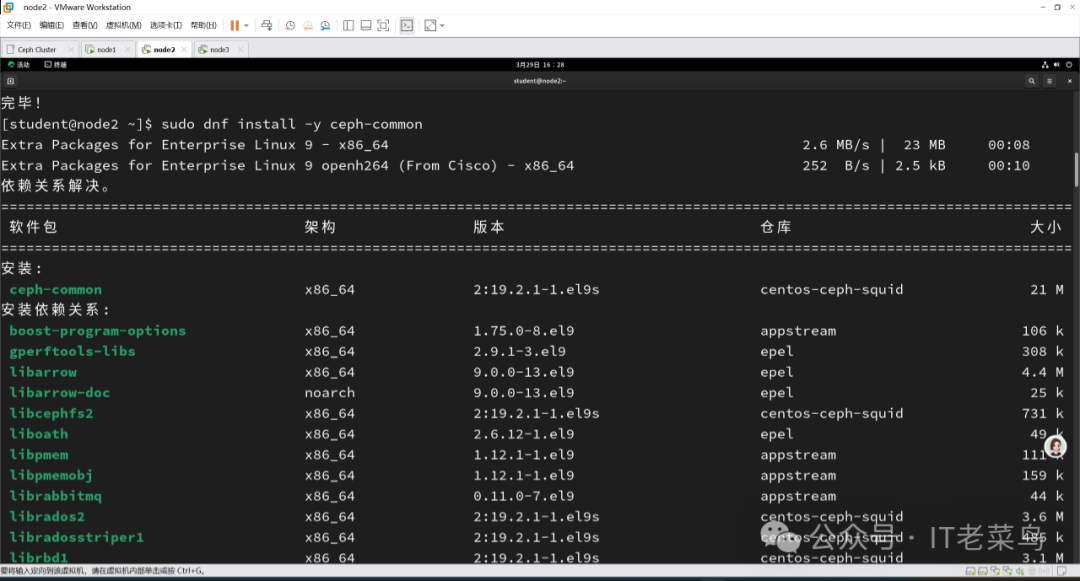The image size is (1080, 581).
Task: Click the VMware pause (suspend) button
Action: click(x=235, y=25)
